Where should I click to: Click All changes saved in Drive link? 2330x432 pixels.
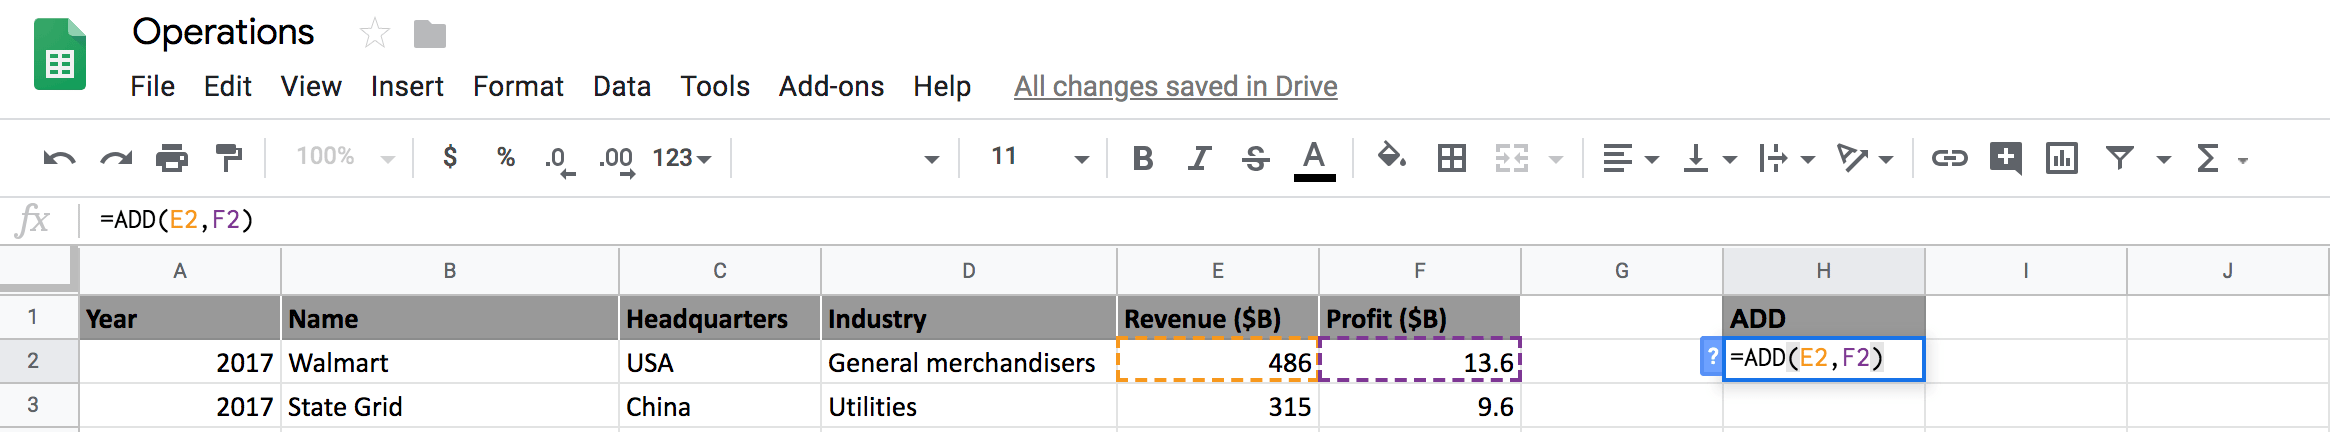coord(1175,87)
